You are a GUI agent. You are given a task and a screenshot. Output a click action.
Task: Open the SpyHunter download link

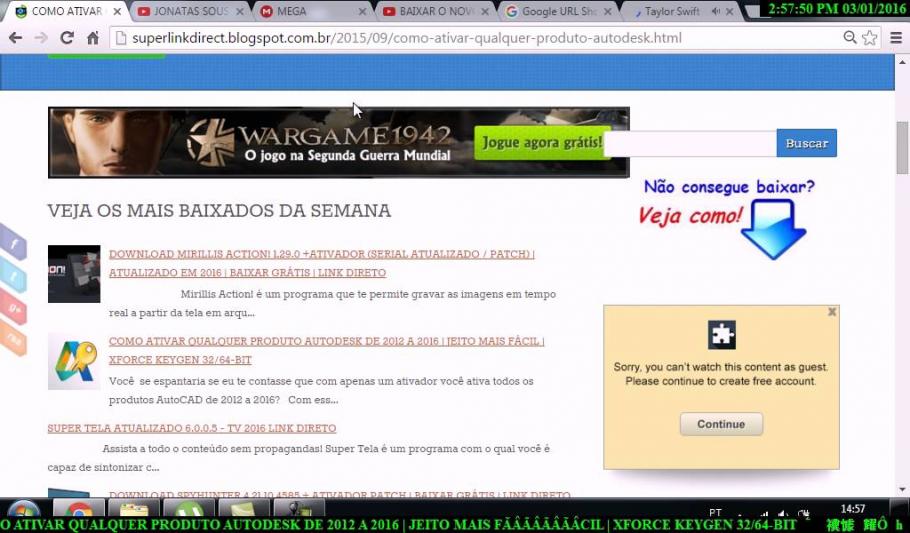click(340, 495)
